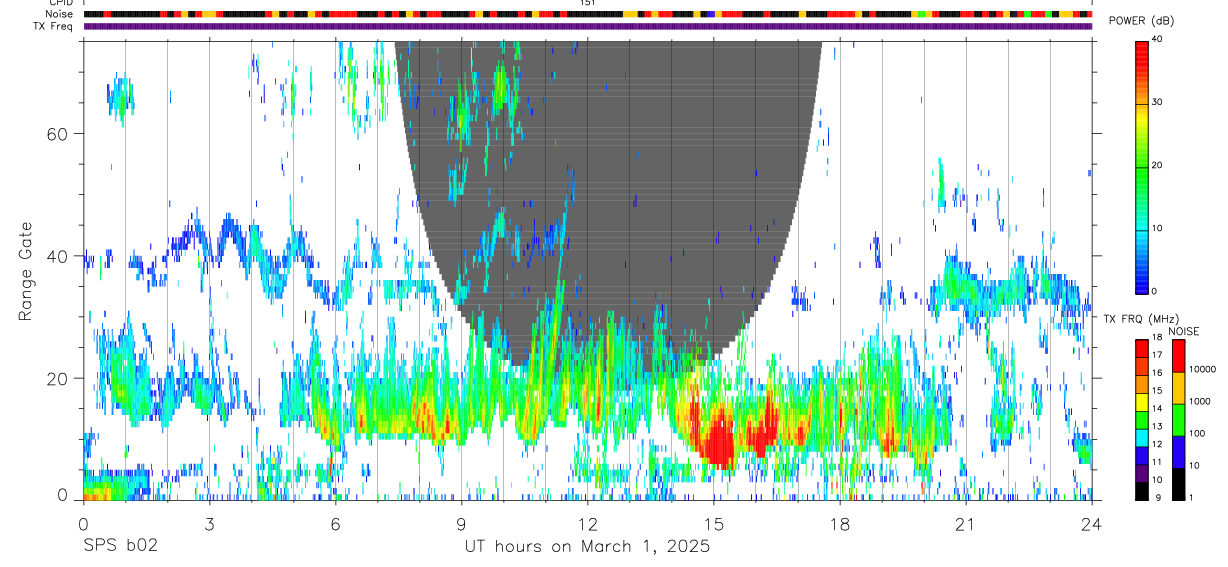Click the '10000' label on the NOISE scale

[1204, 370]
